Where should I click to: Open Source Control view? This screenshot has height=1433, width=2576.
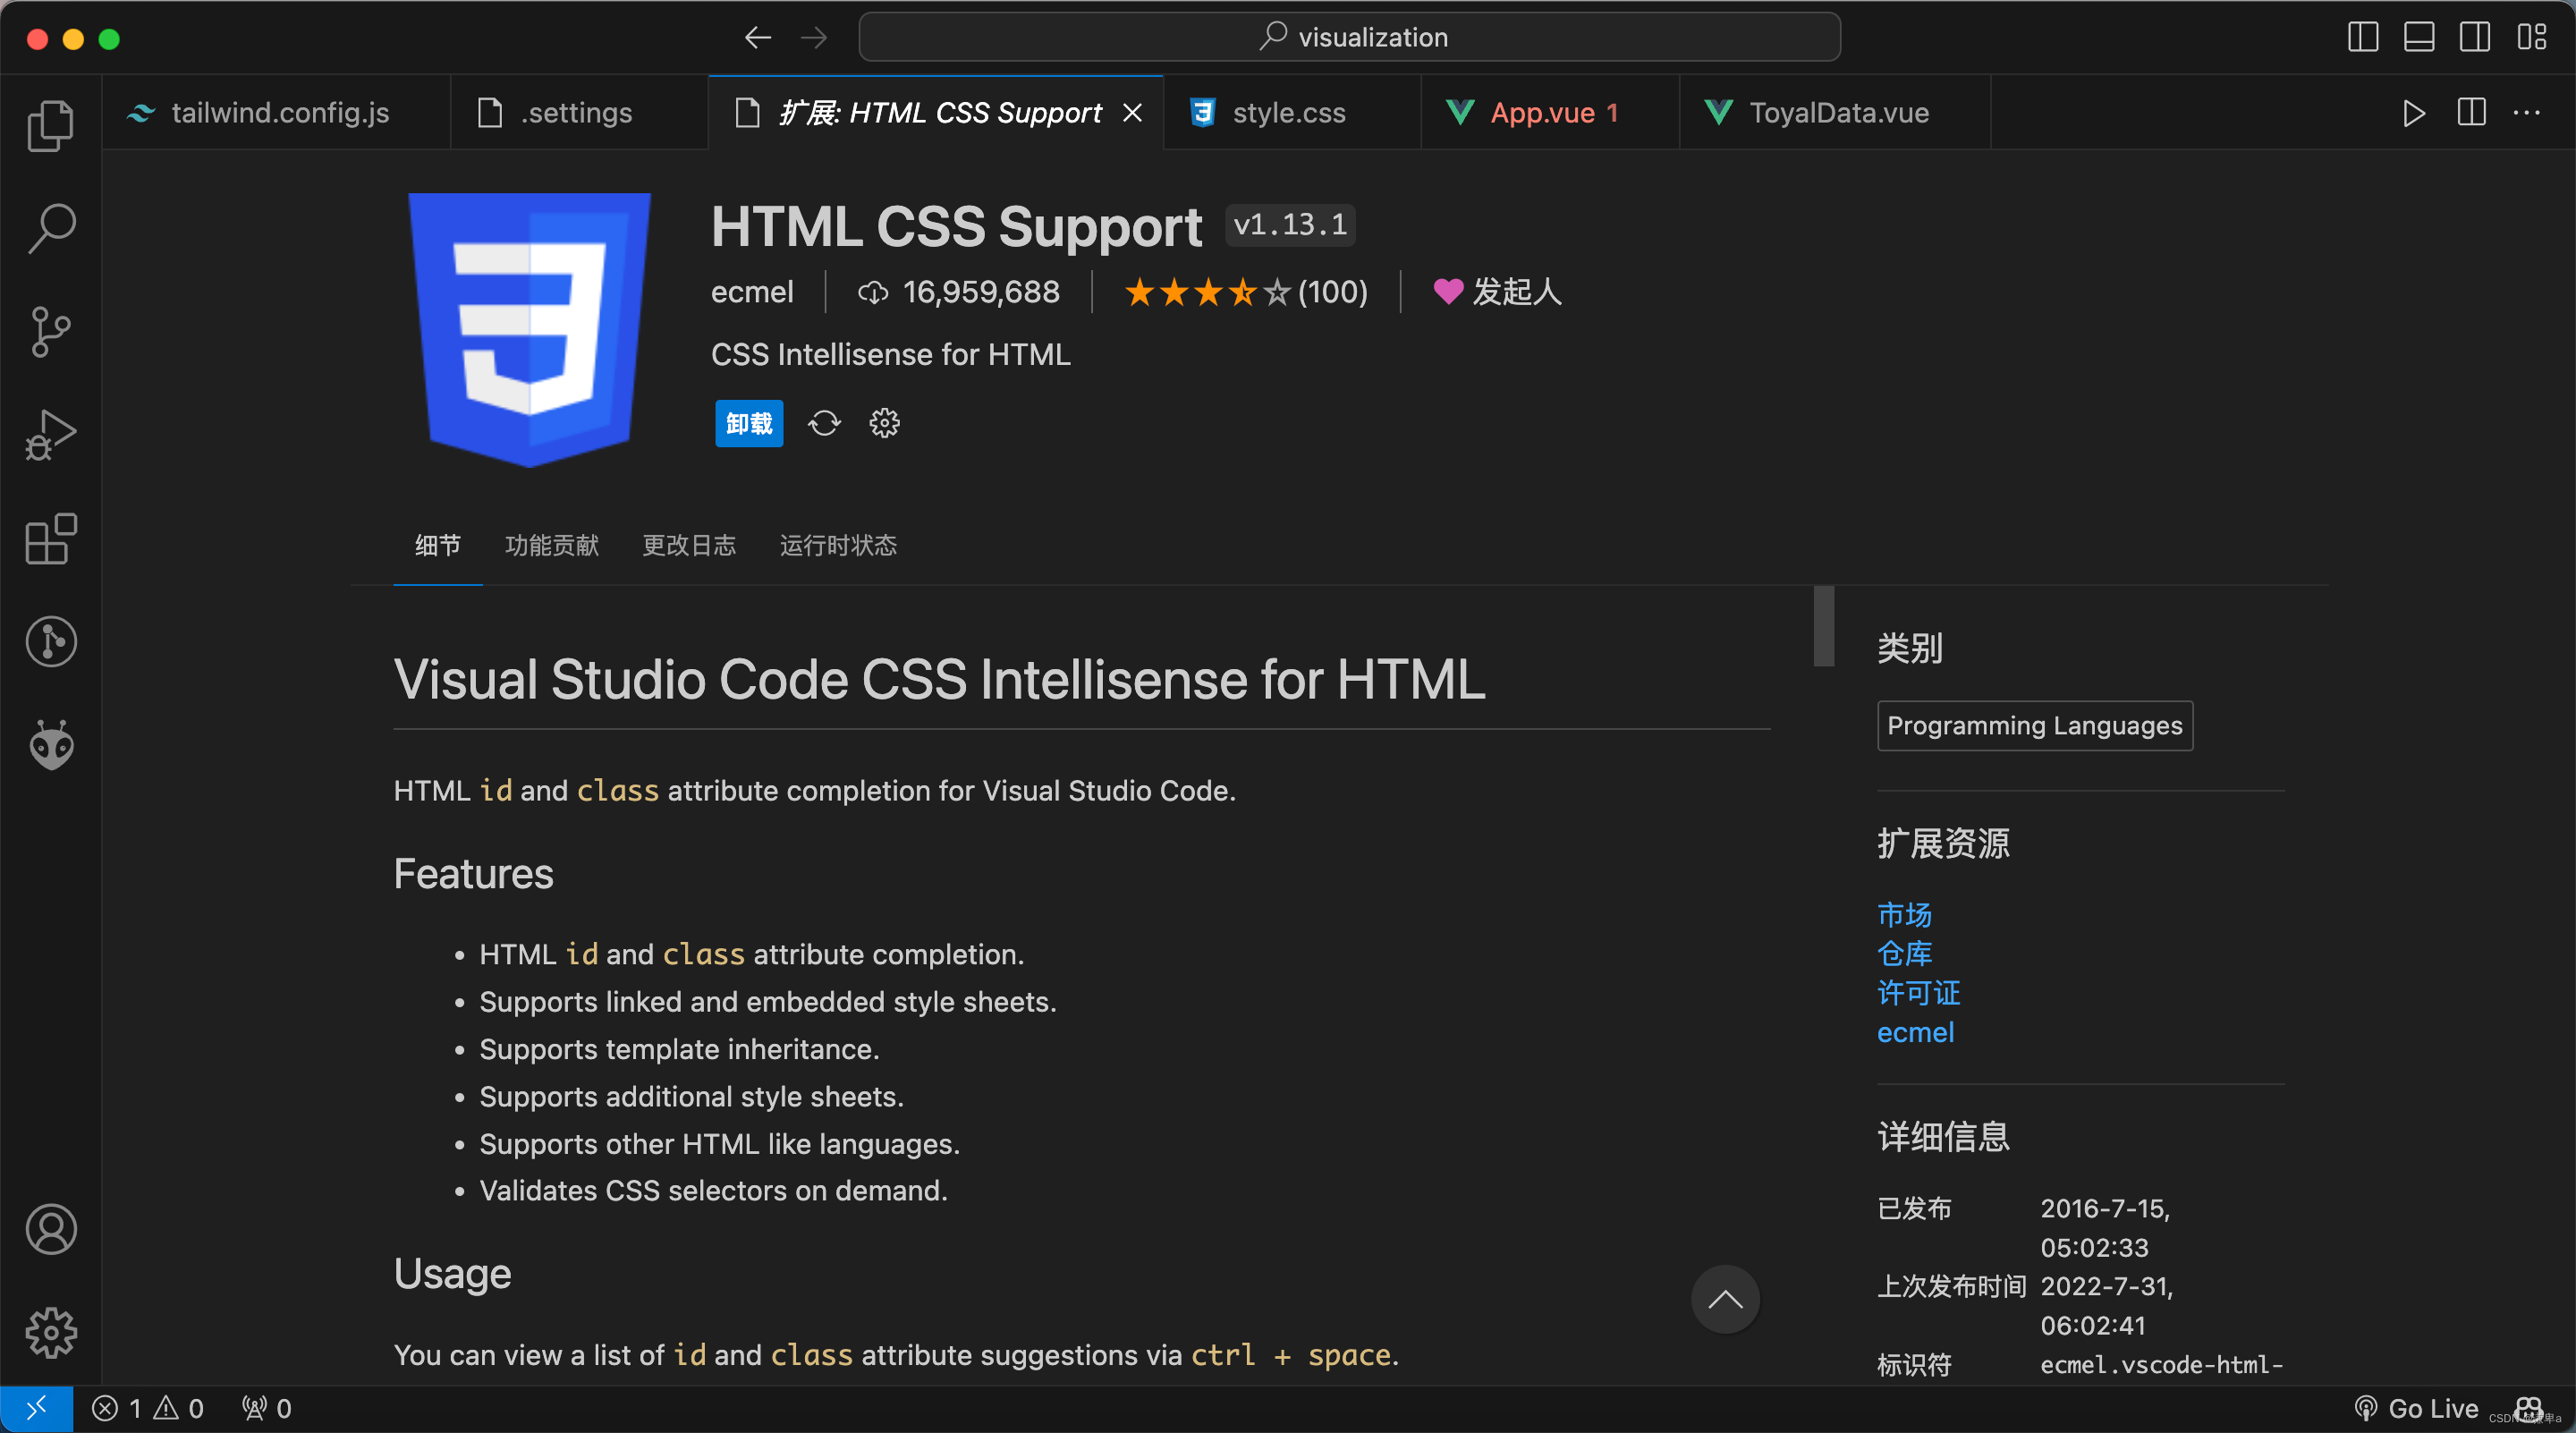click(x=51, y=332)
